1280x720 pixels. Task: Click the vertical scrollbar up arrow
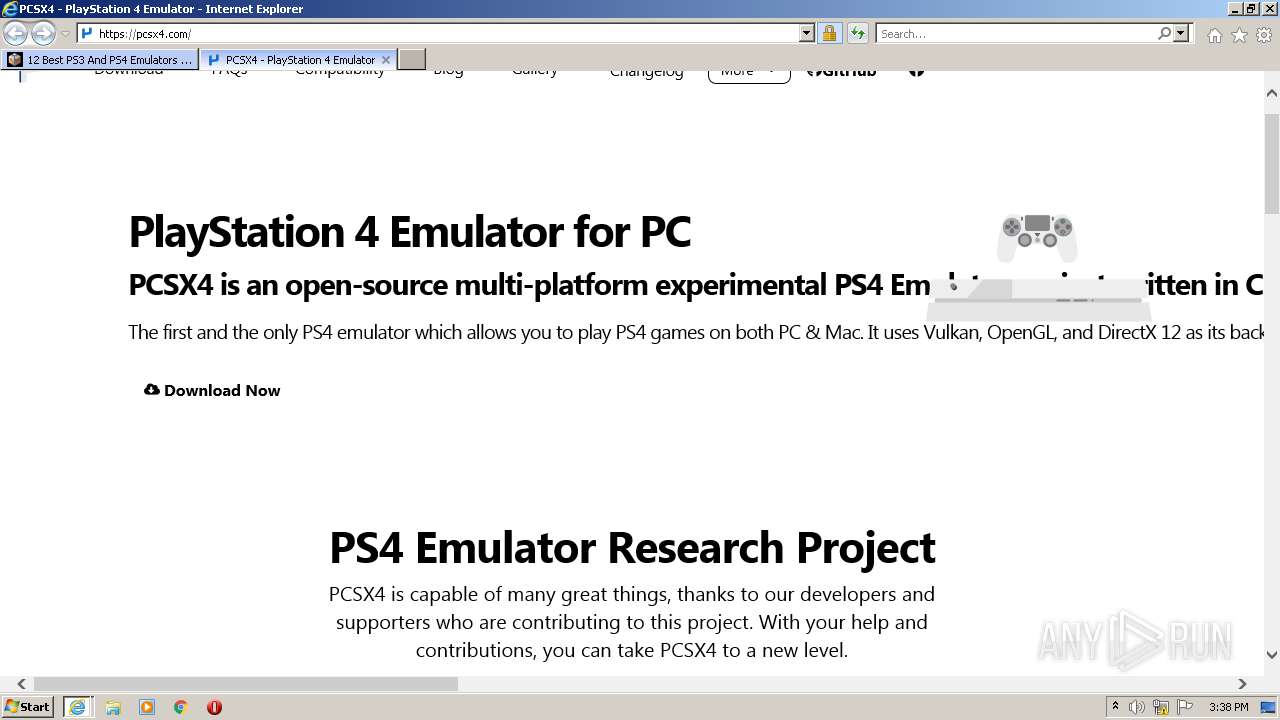coord(1272,93)
